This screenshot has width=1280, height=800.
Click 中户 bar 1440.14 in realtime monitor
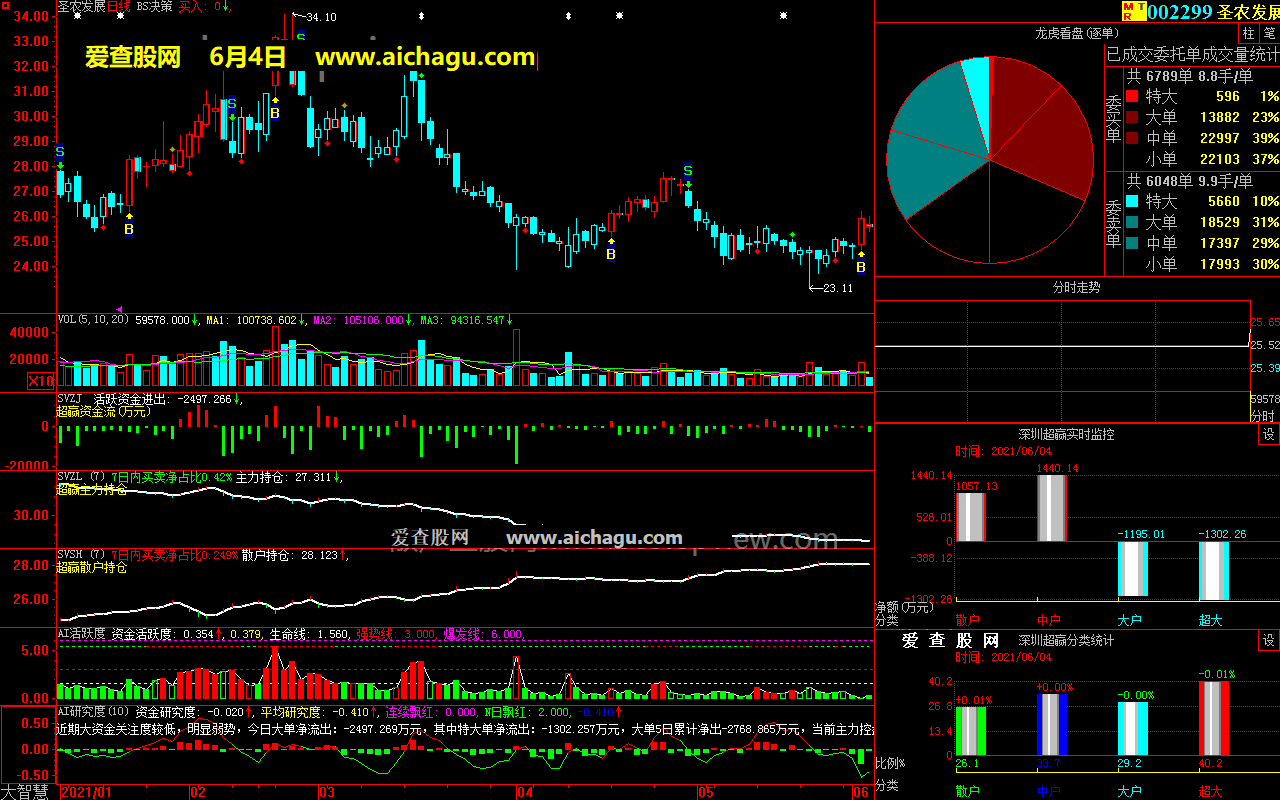point(1052,508)
